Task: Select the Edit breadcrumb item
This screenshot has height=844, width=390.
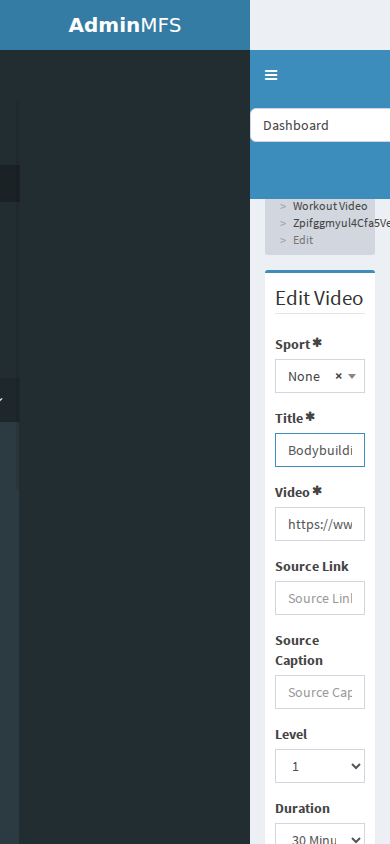Action: tap(303, 240)
